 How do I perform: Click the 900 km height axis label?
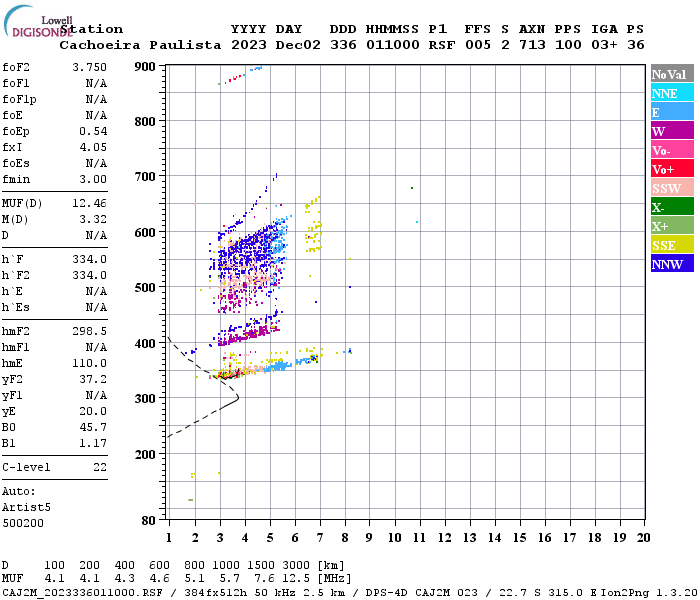(145, 67)
